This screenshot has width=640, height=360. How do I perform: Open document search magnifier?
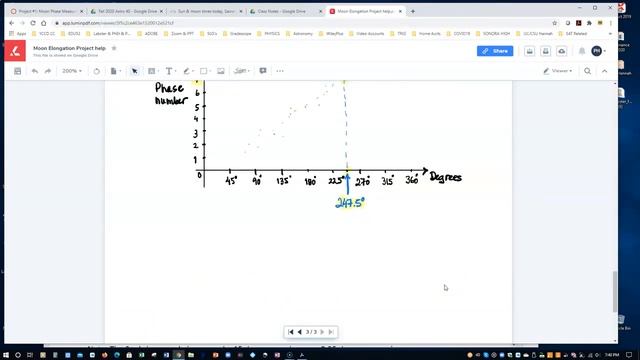tap(587, 71)
